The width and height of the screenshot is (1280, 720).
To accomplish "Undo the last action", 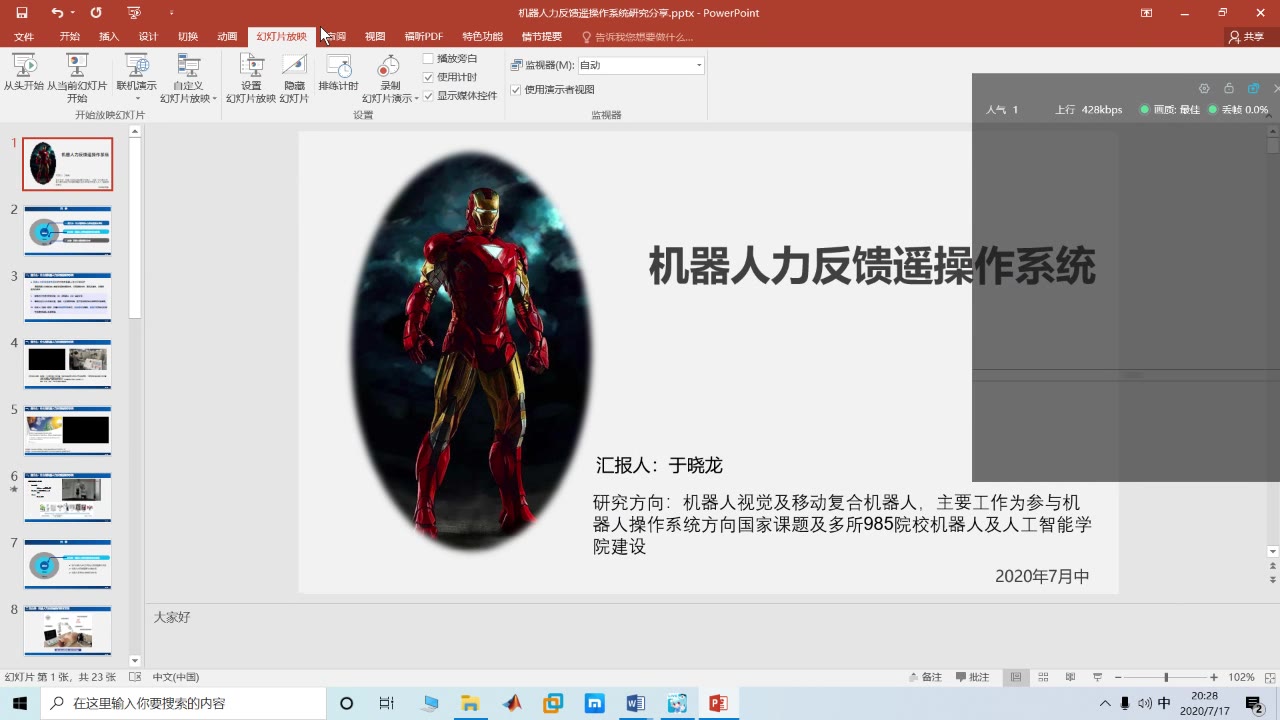I will click(57, 13).
